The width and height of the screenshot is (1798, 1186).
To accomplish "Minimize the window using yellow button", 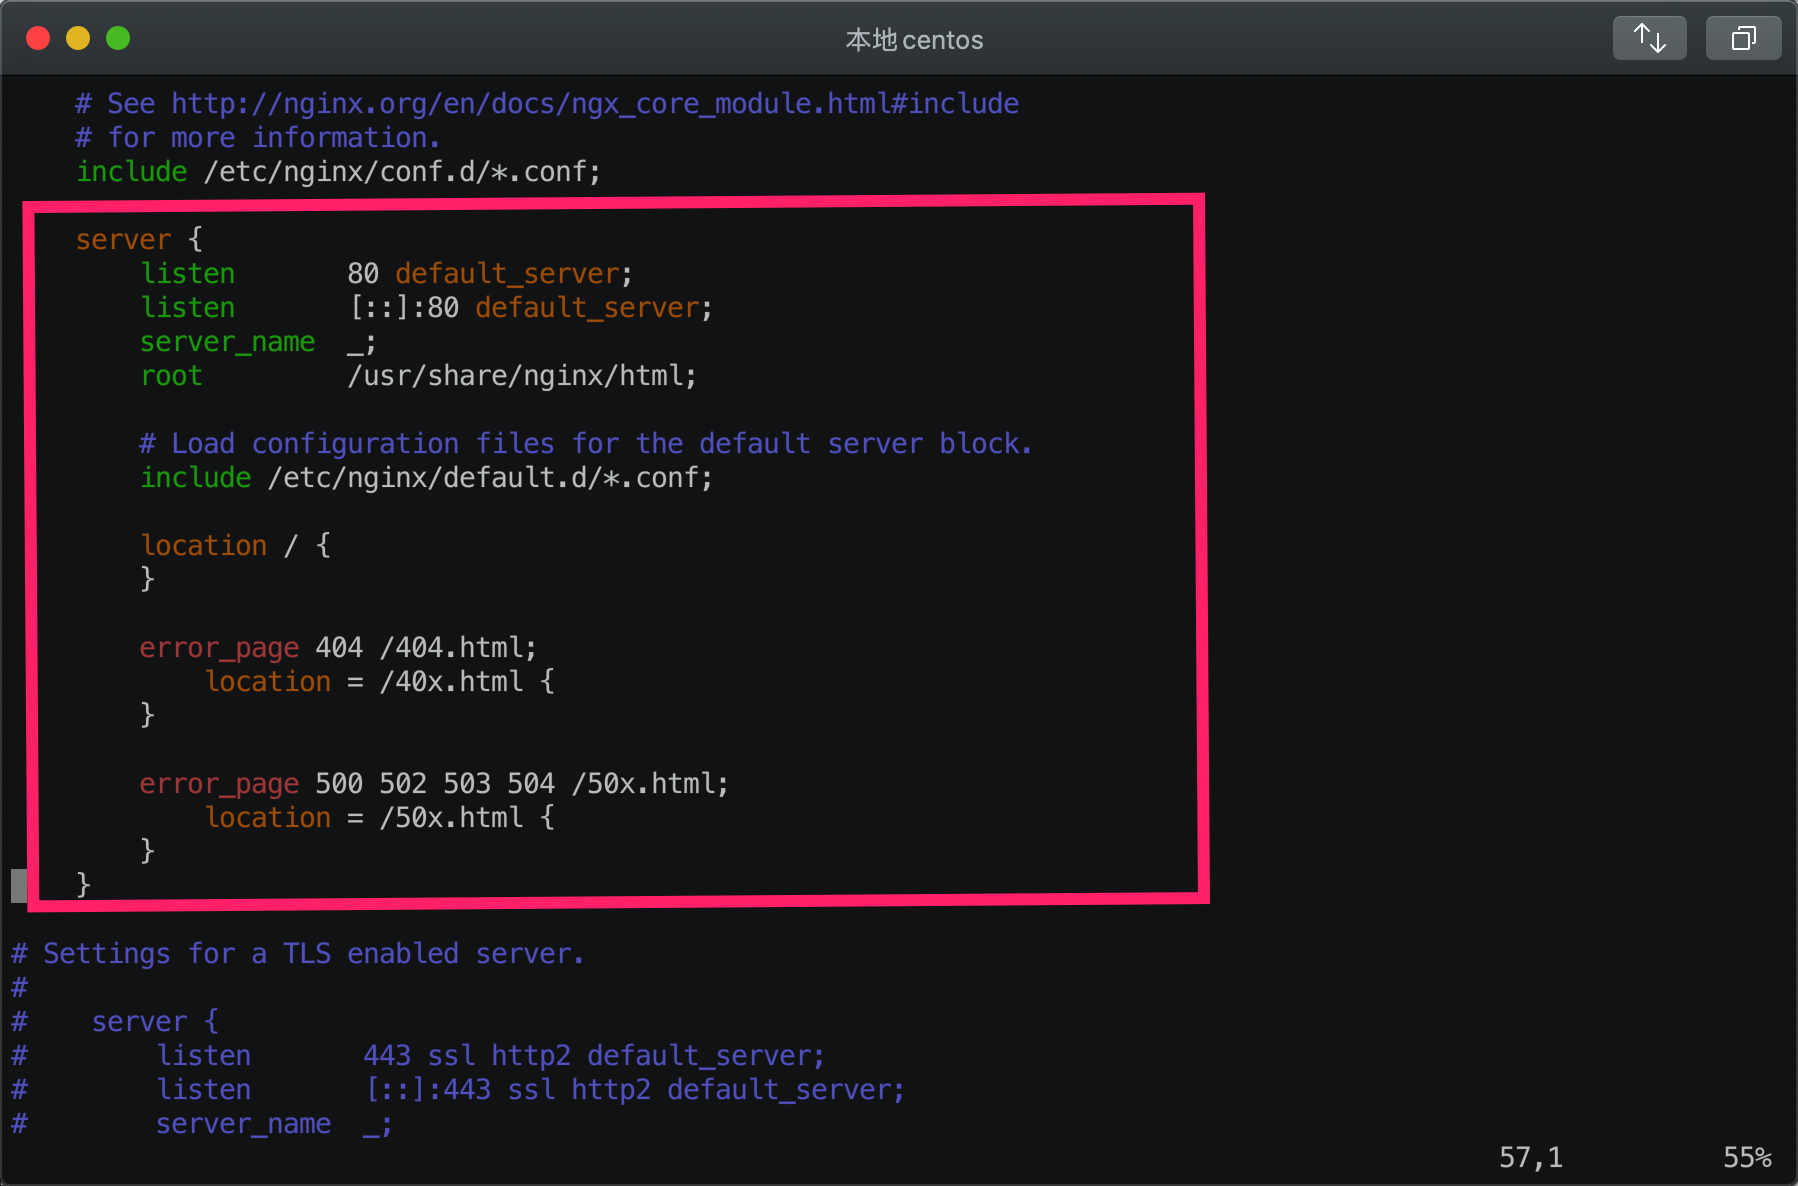I will click(78, 38).
